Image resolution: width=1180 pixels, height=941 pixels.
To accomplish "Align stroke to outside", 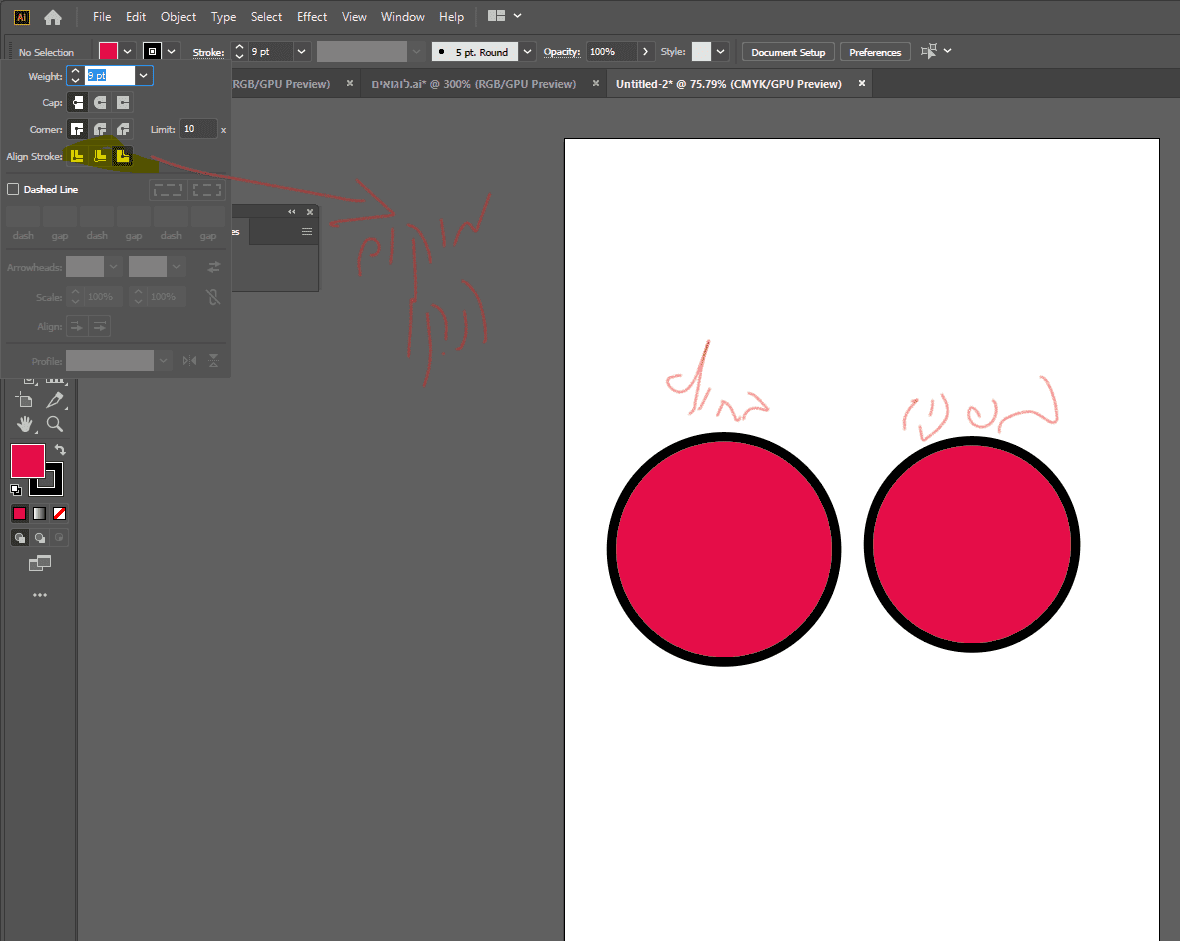I will 122,156.
